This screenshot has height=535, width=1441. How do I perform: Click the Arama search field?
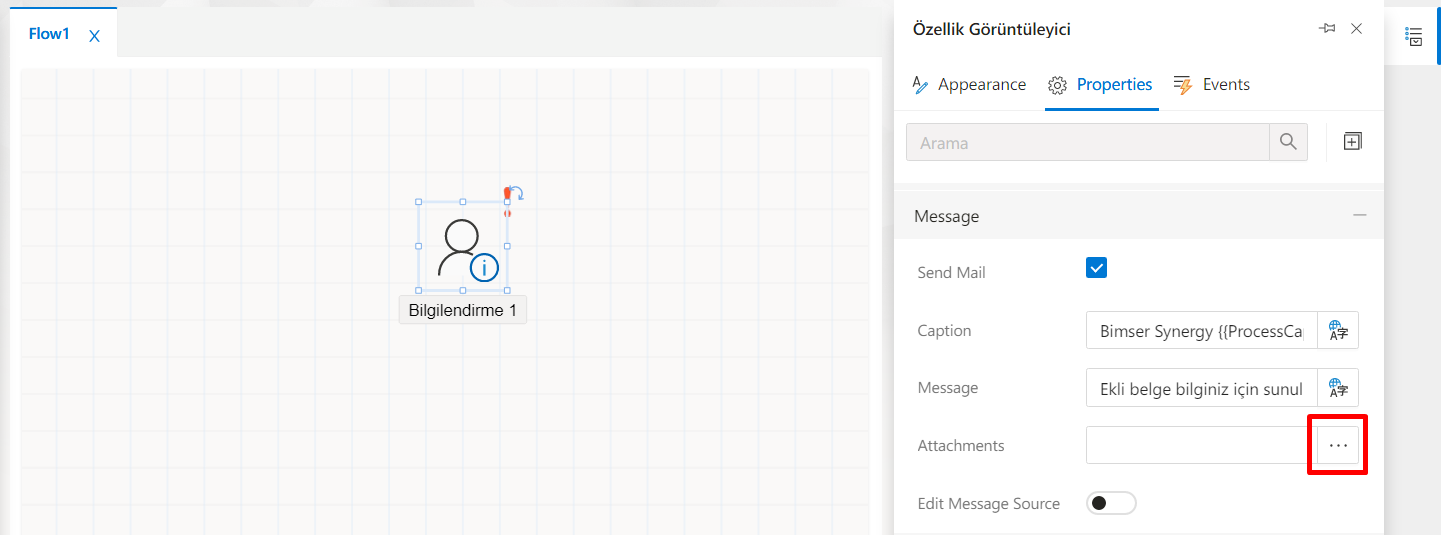pyautogui.click(x=1087, y=142)
